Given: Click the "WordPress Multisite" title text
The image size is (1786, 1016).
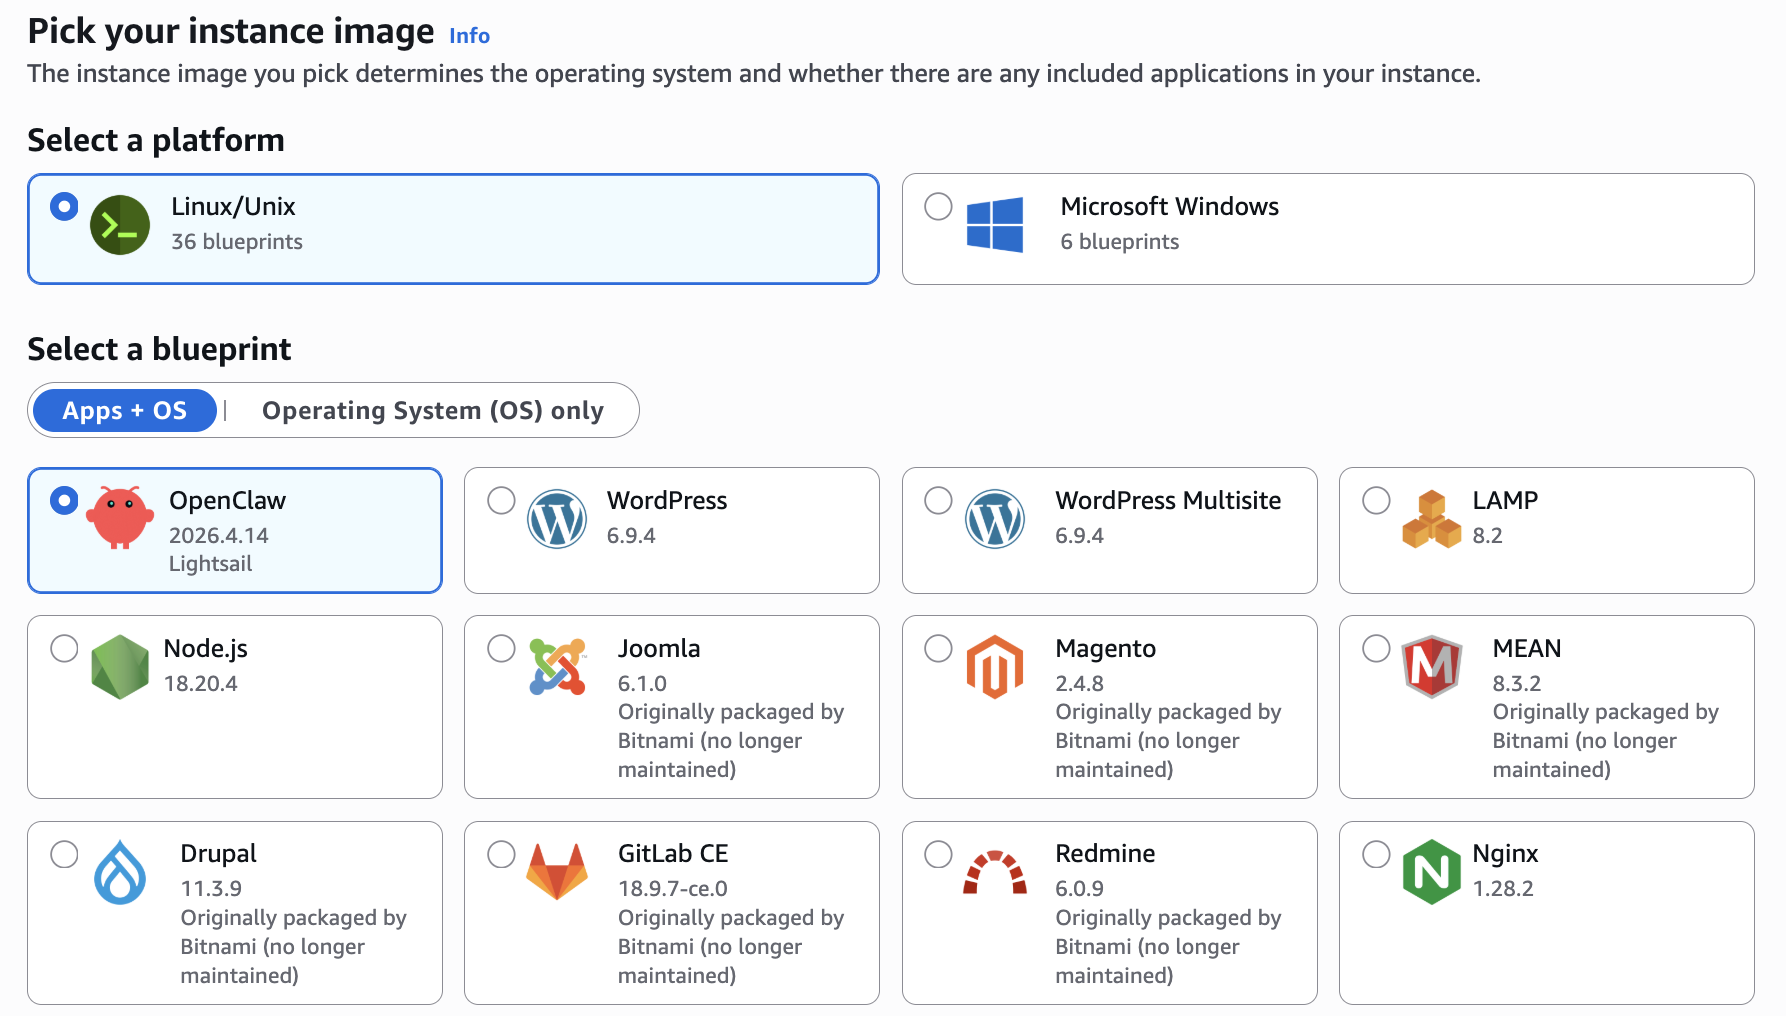Looking at the screenshot, I should [x=1168, y=500].
